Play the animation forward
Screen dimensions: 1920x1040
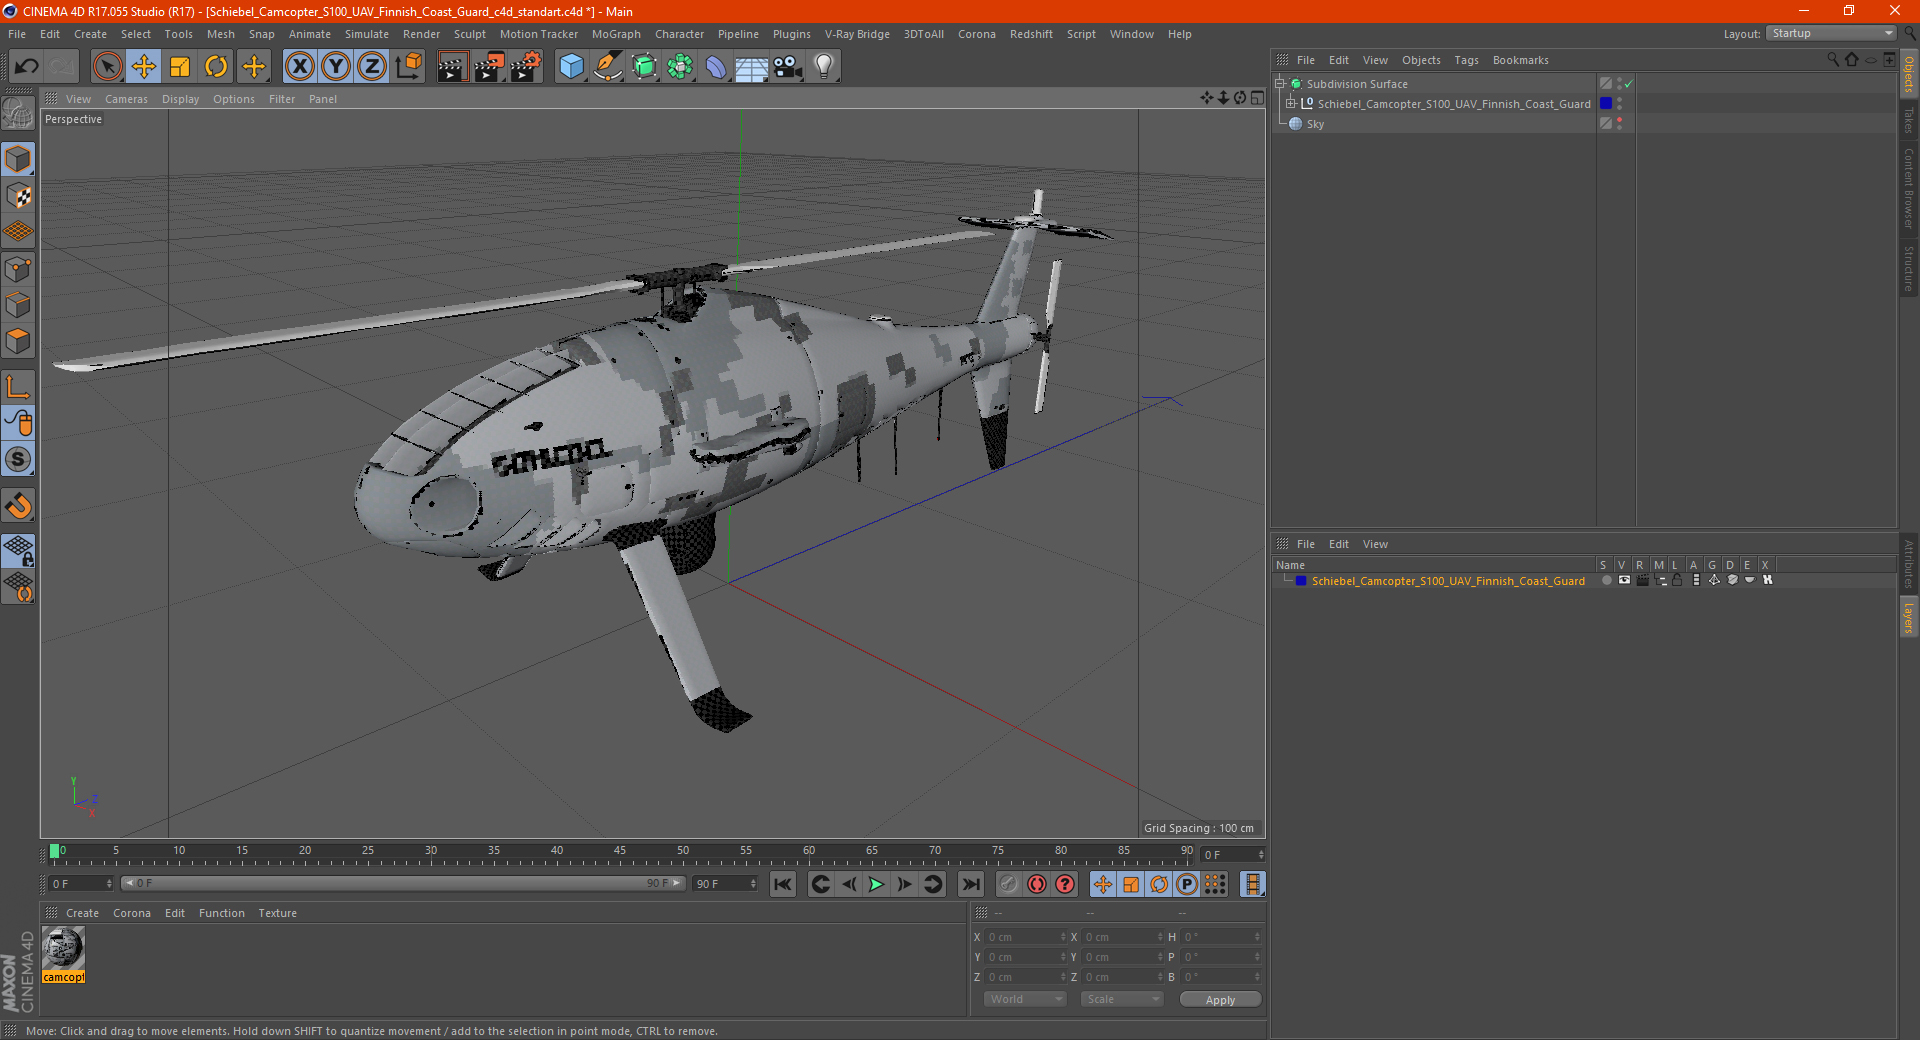(876, 884)
